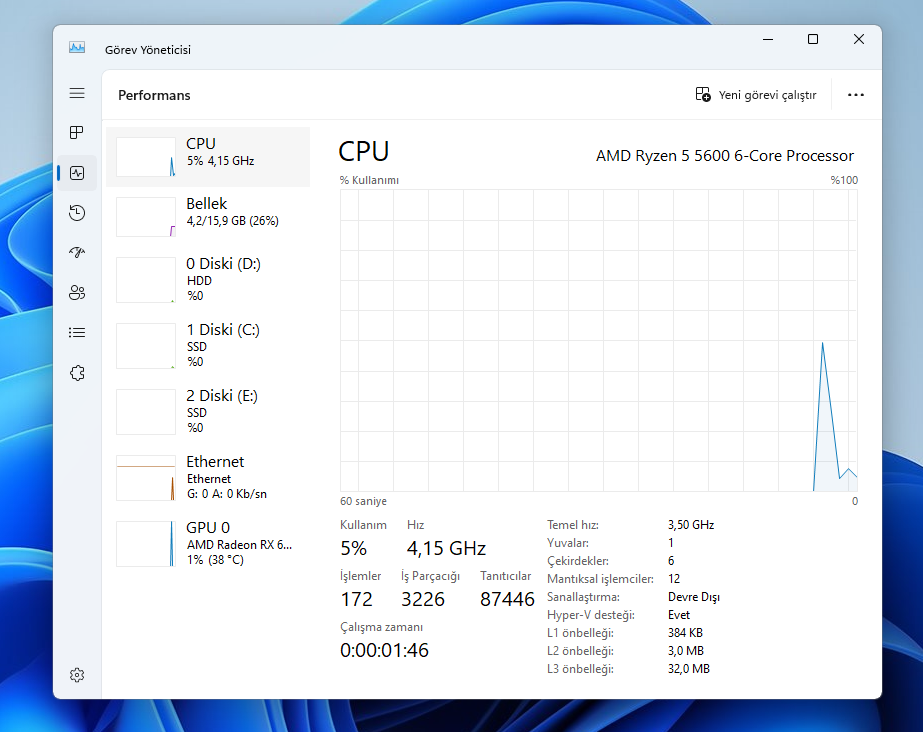Open the Users page icon
This screenshot has width=923, height=732.
pos(77,292)
